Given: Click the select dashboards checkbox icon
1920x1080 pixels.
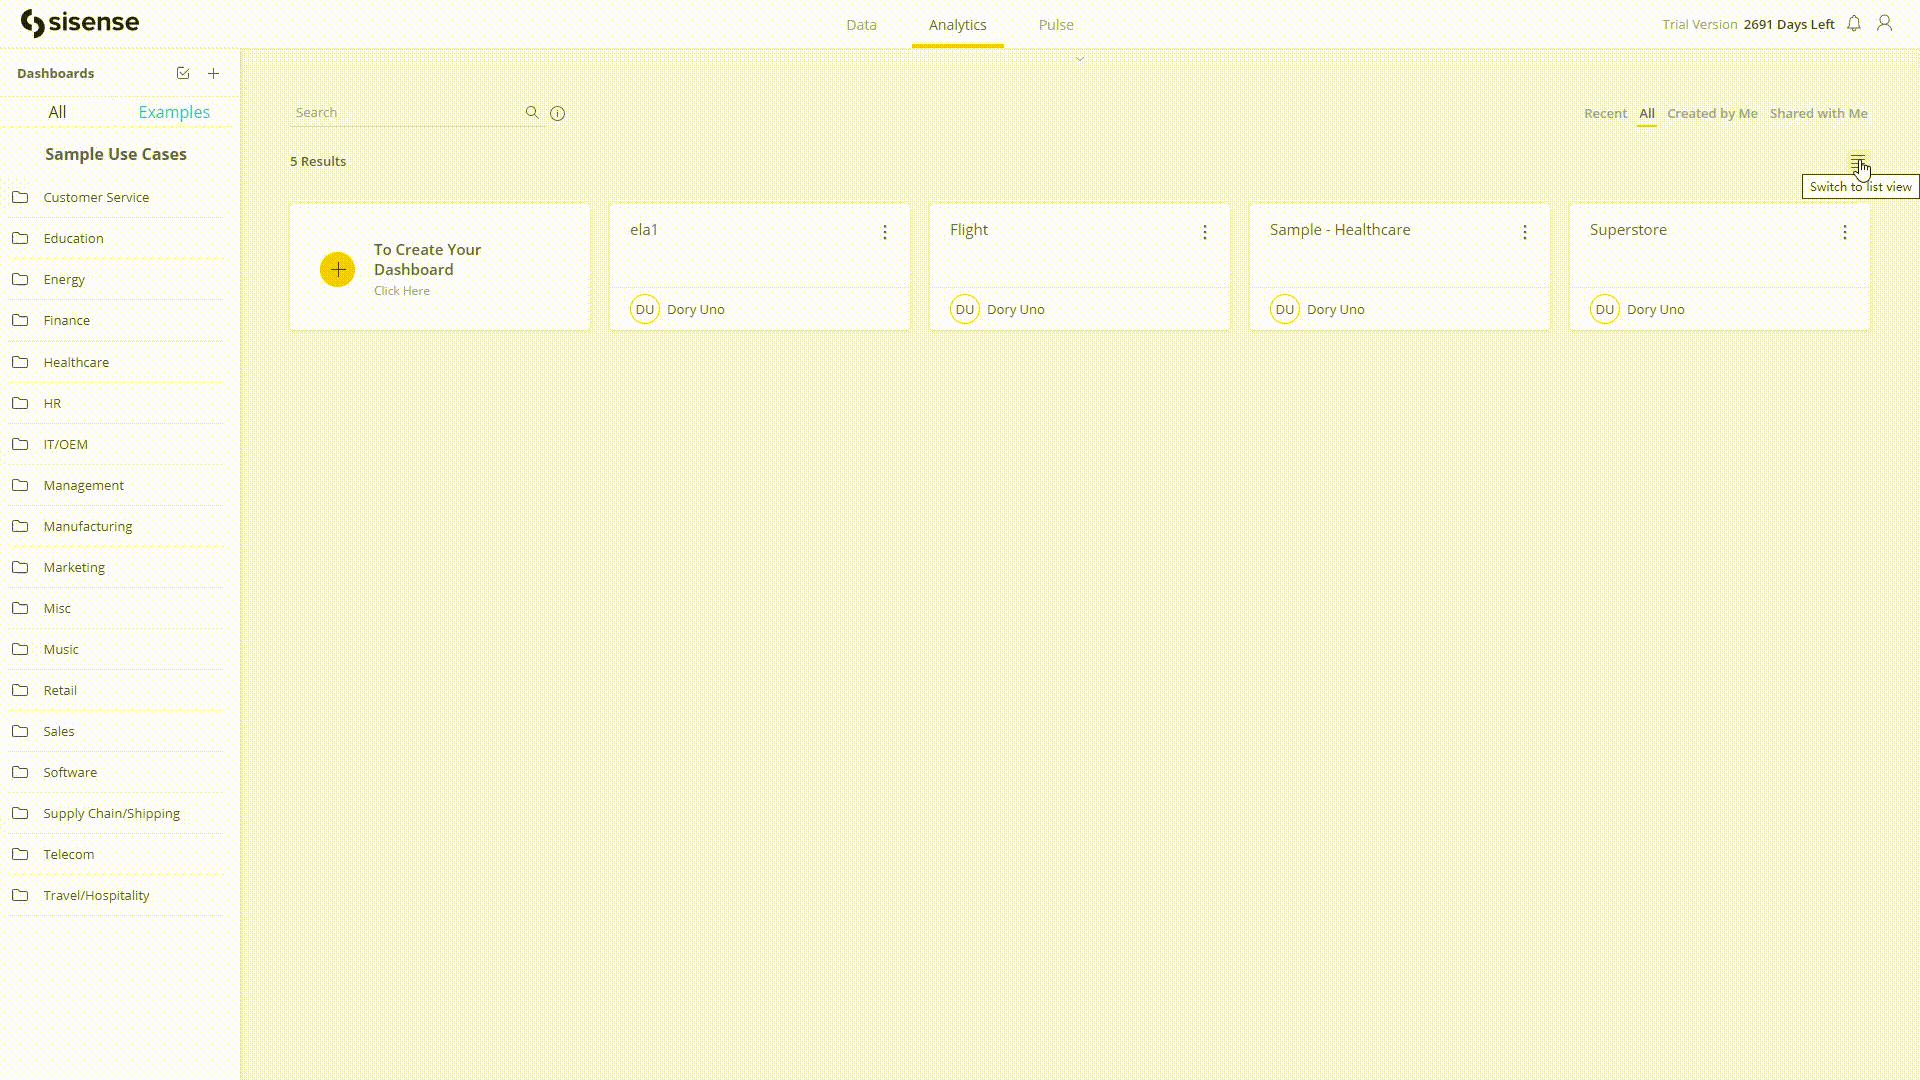Looking at the screenshot, I should tap(183, 73).
